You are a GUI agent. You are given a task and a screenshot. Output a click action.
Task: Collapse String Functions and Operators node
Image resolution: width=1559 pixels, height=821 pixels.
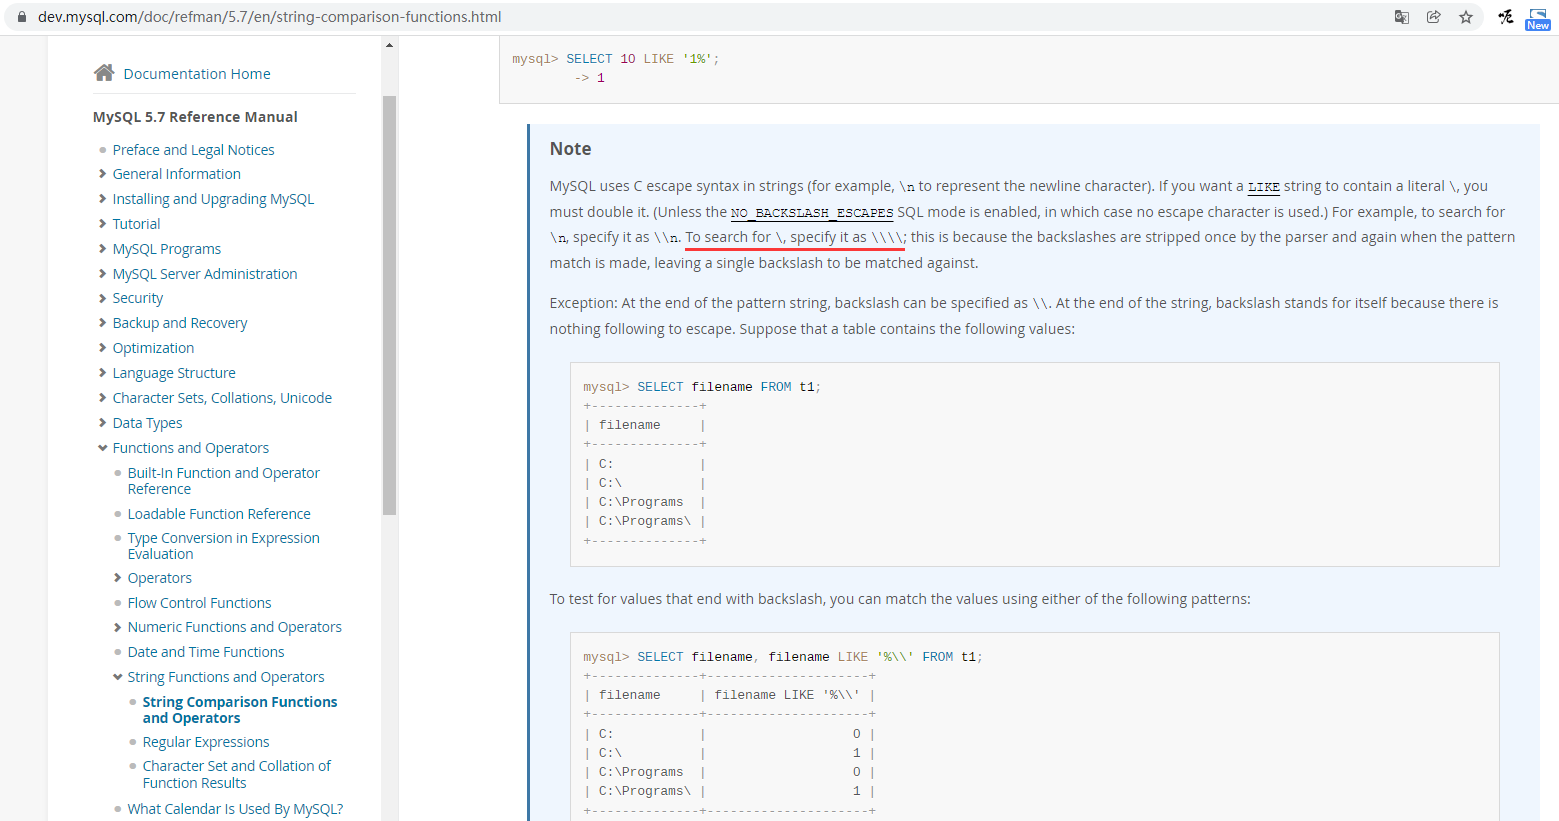[x=117, y=677]
